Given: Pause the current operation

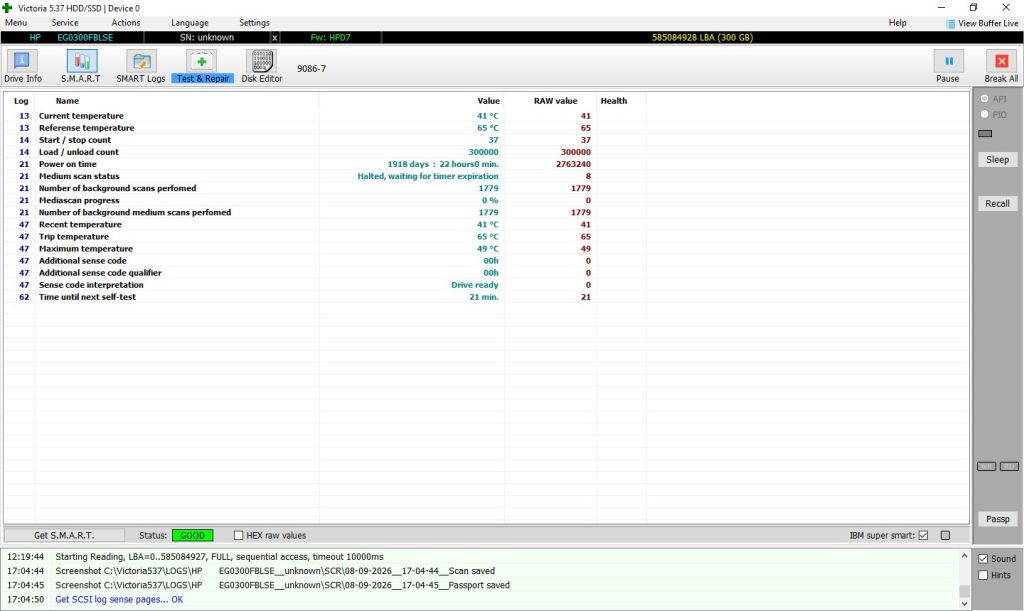Looking at the screenshot, I should click(948, 67).
